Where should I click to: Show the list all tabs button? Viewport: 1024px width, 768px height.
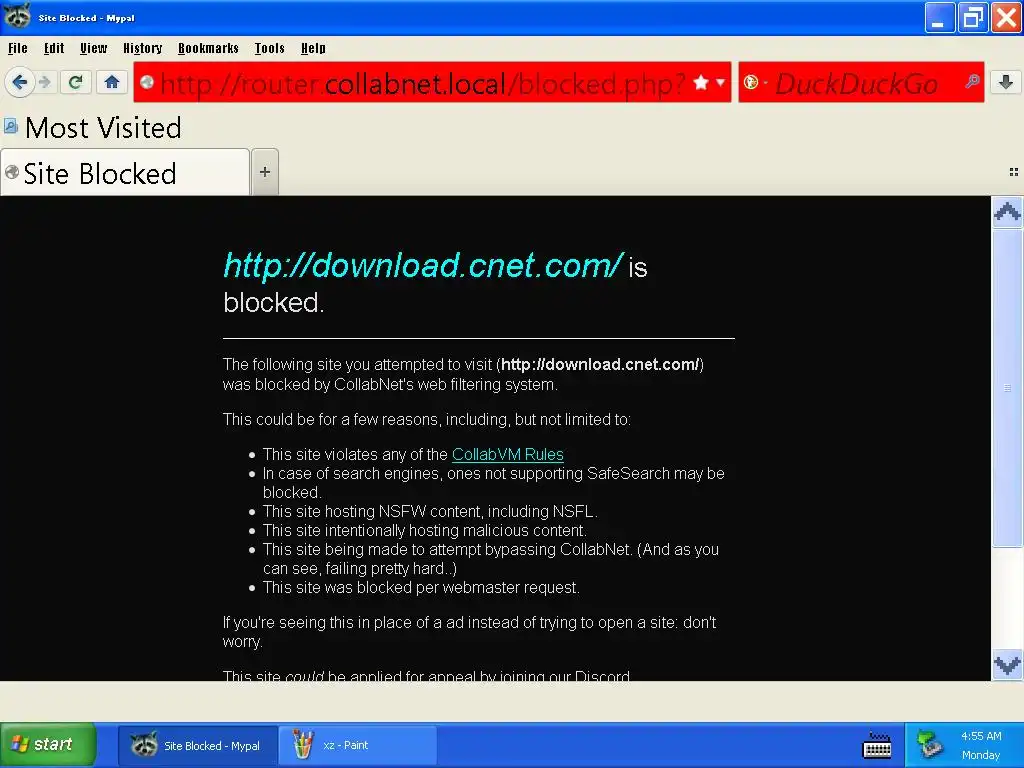coord(1014,172)
